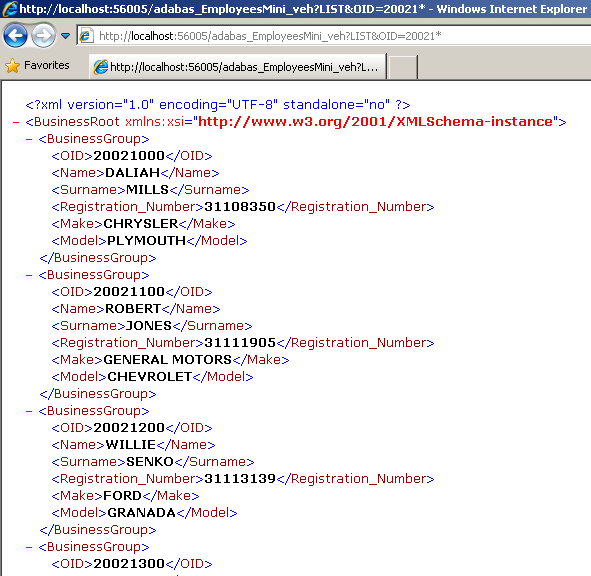Collapse the BusinessGroup with OID 20021000
591x576 pixels.
coord(29,139)
